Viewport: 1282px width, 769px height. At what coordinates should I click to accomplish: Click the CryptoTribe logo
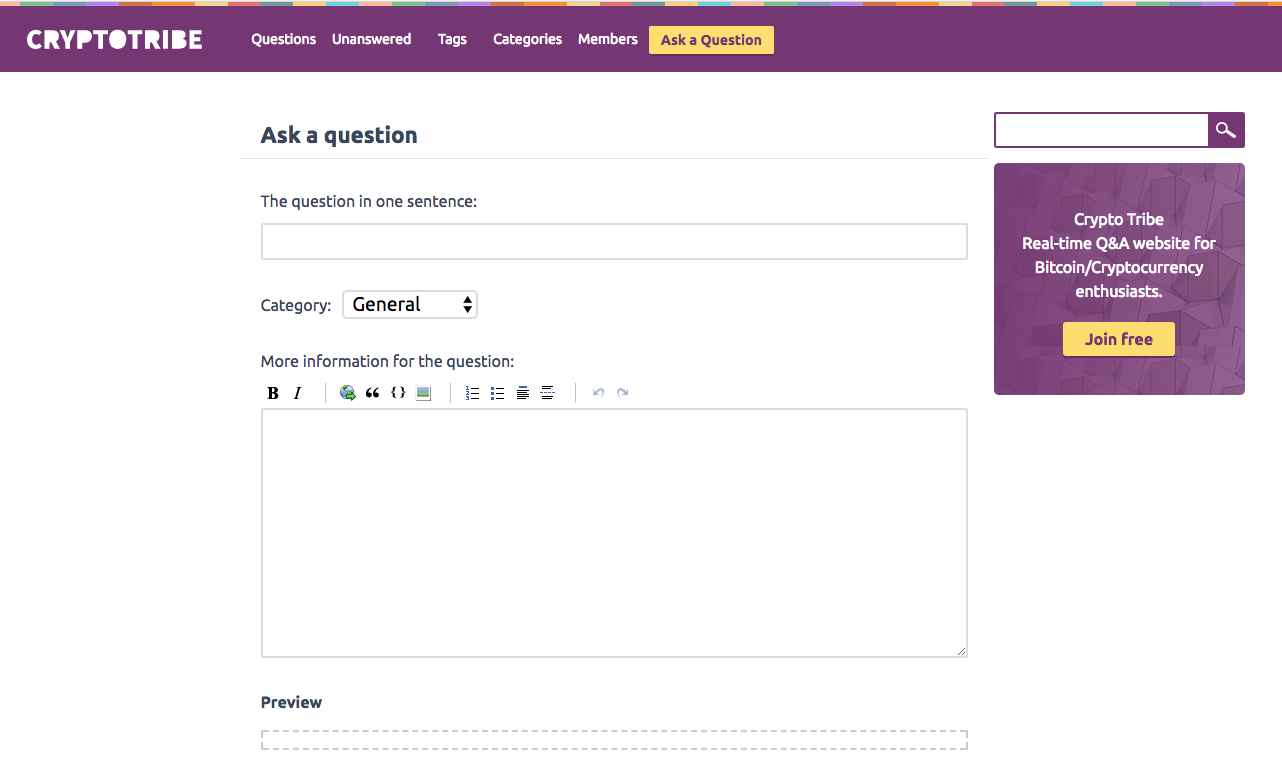[115, 40]
